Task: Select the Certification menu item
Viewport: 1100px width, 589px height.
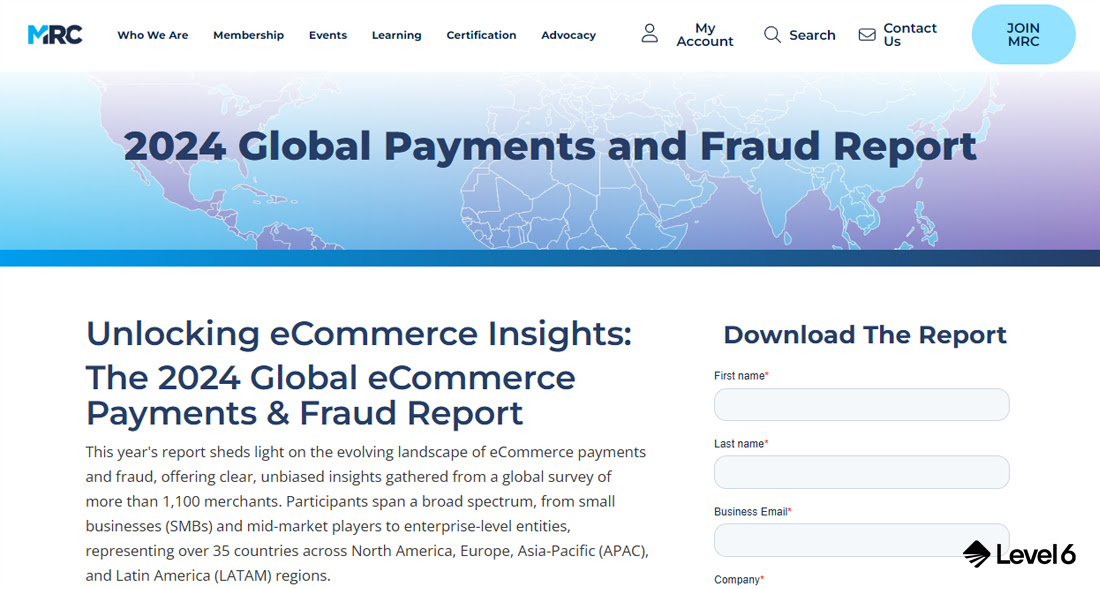Action: 481,35
